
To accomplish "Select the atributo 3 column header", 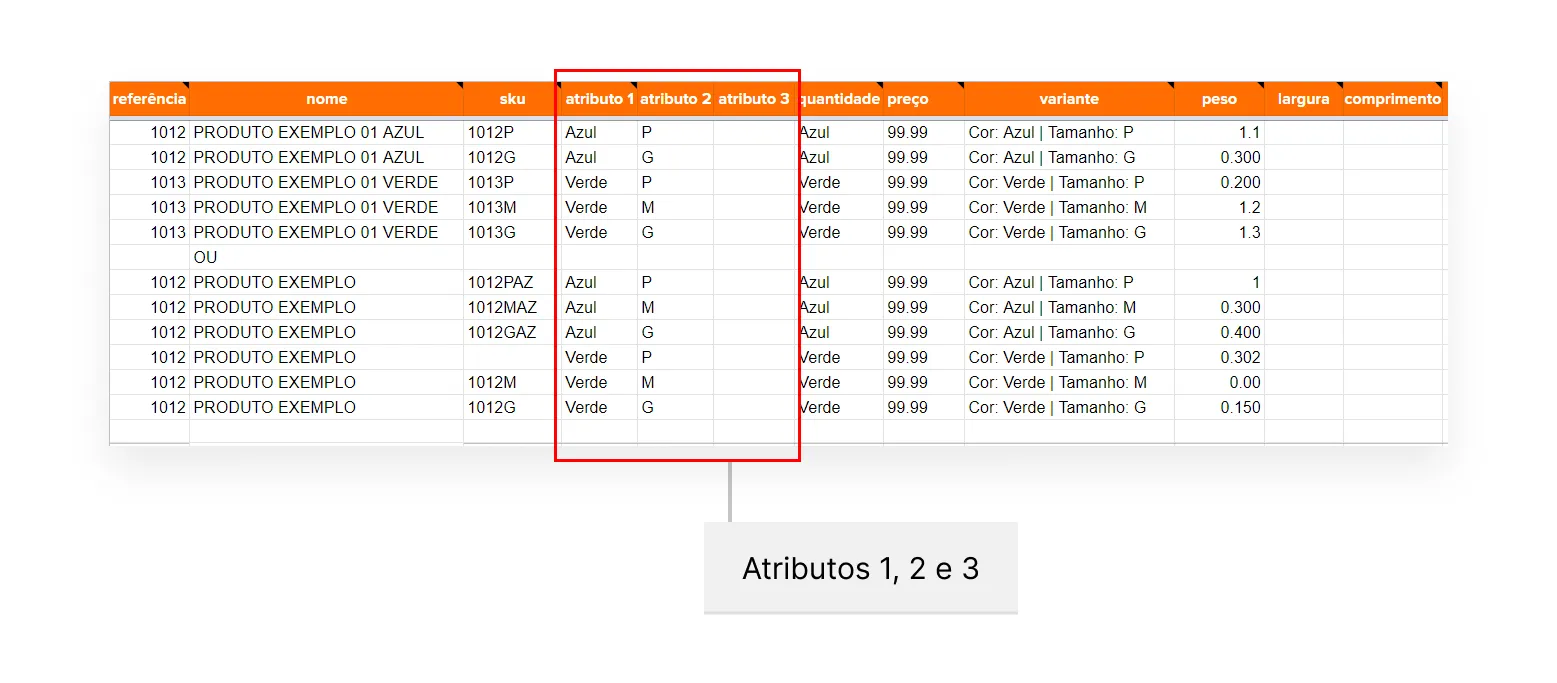I will pyautogui.click(x=752, y=98).
